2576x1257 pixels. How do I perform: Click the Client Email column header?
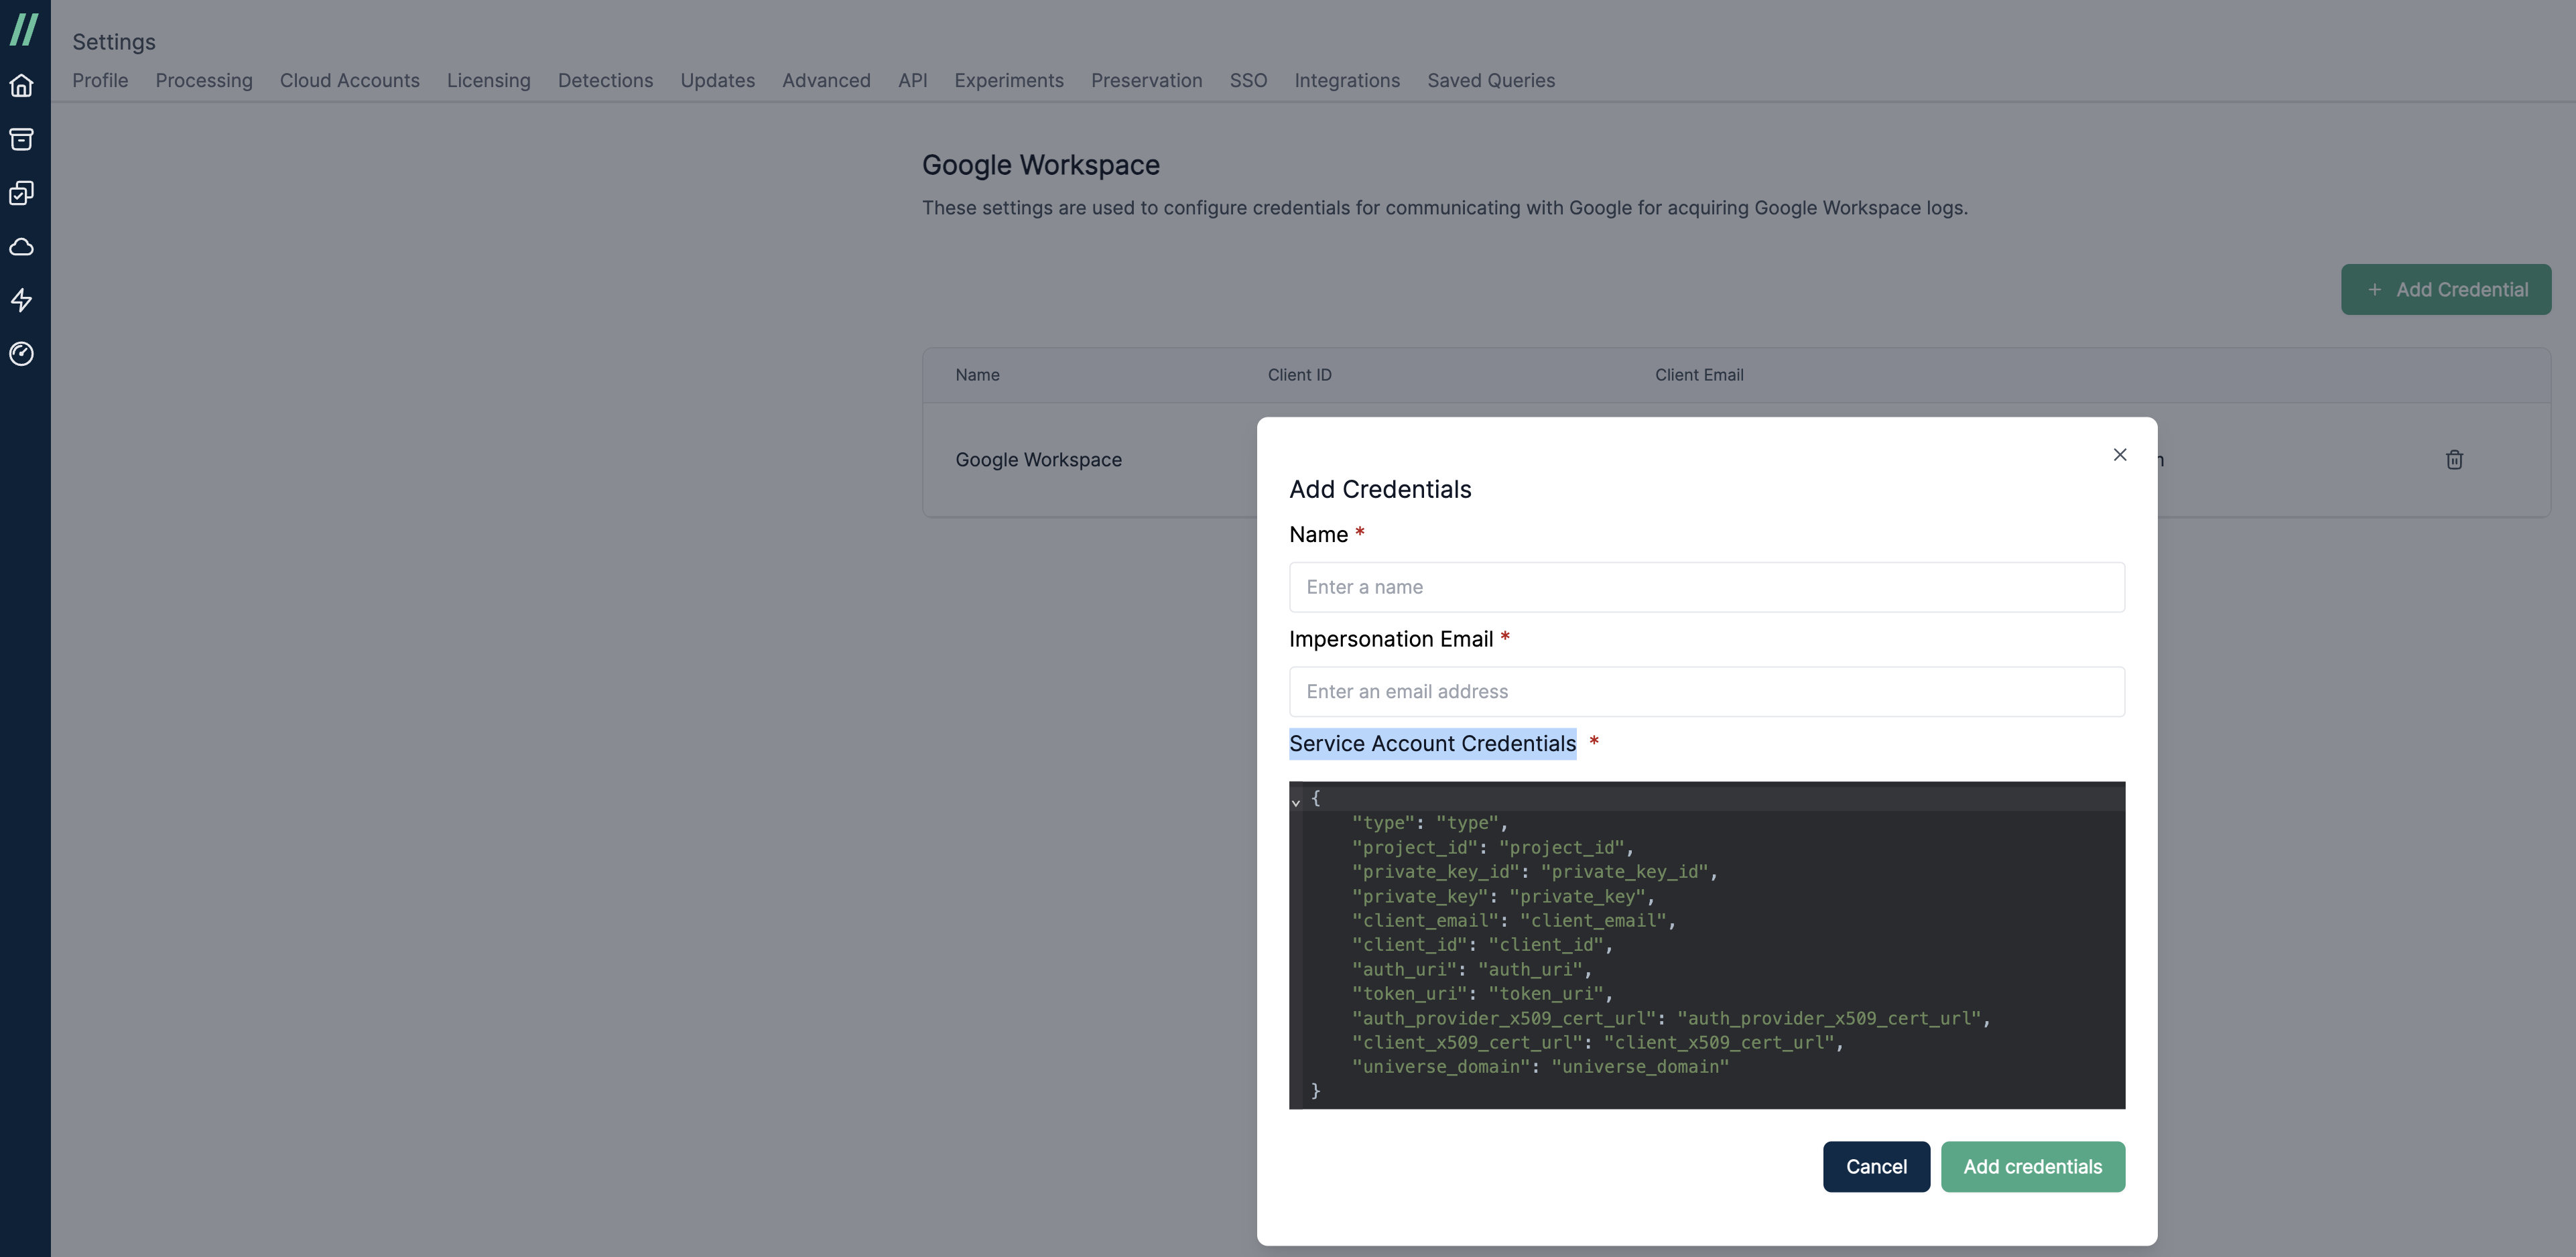pyautogui.click(x=1699, y=375)
